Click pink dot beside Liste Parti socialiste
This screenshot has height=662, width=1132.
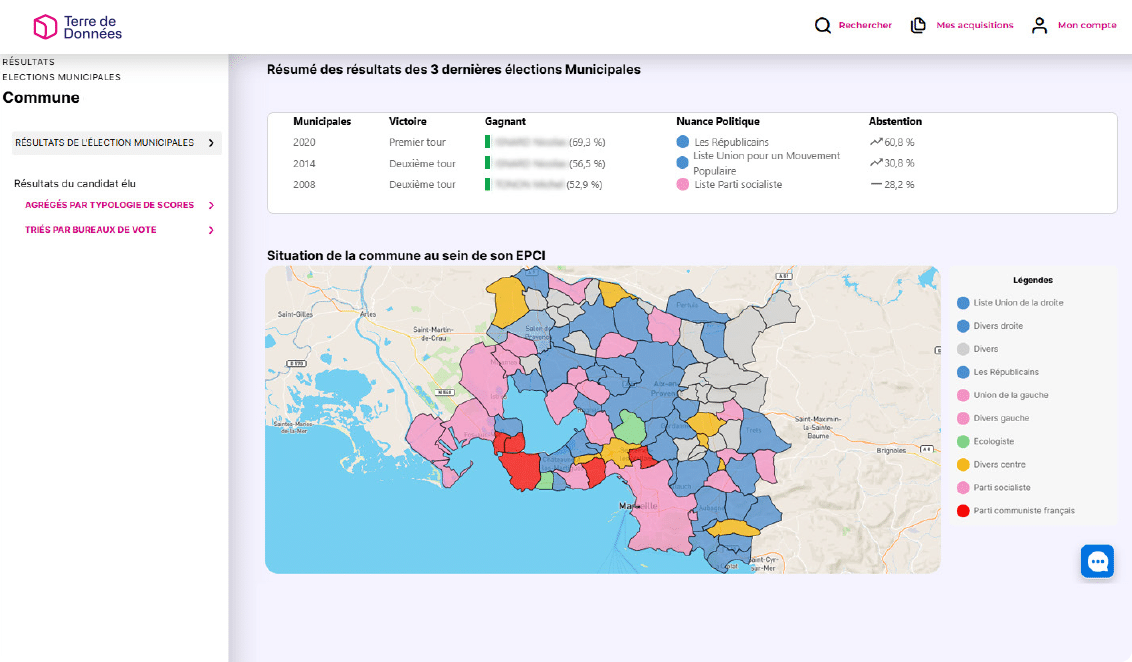pyautogui.click(x=683, y=184)
